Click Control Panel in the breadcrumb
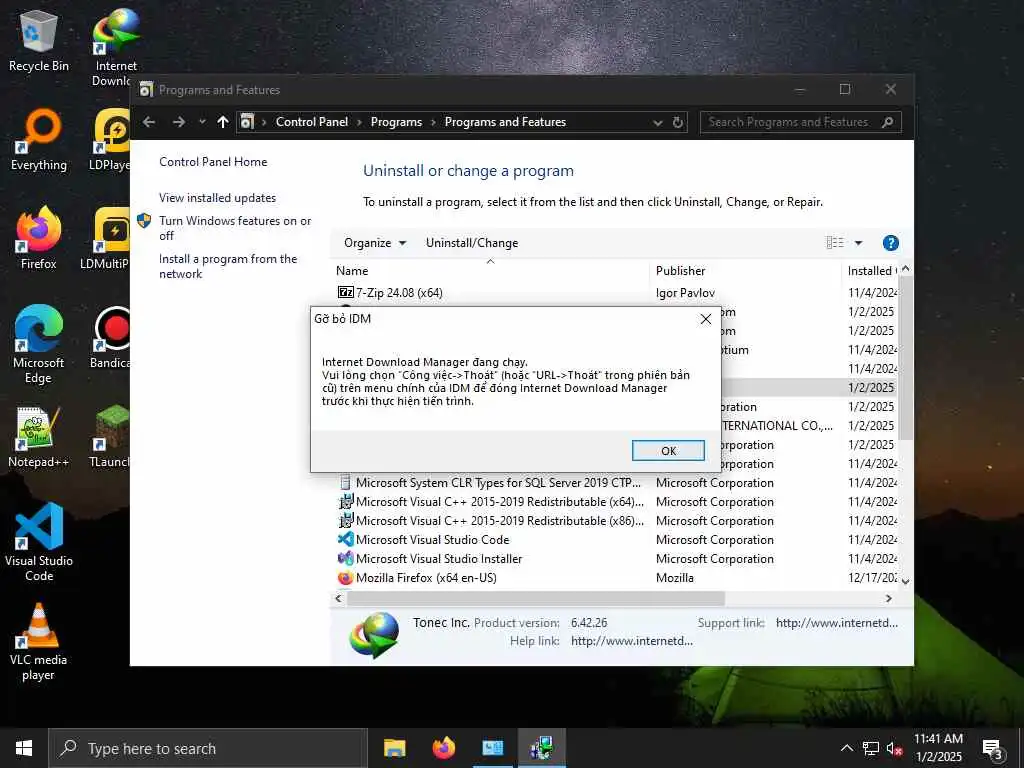Image resolution: width=1024 pixels, height=768 pixels. click(x=312, y=122)
